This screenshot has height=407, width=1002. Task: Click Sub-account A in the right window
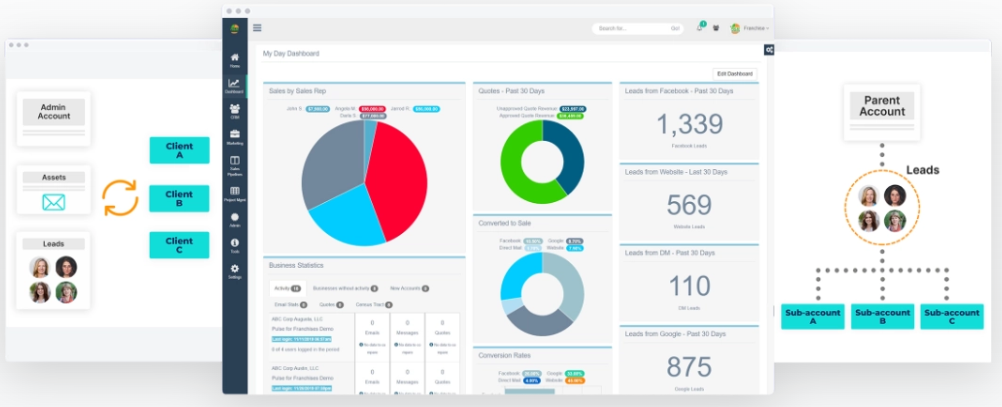(813, 317)
